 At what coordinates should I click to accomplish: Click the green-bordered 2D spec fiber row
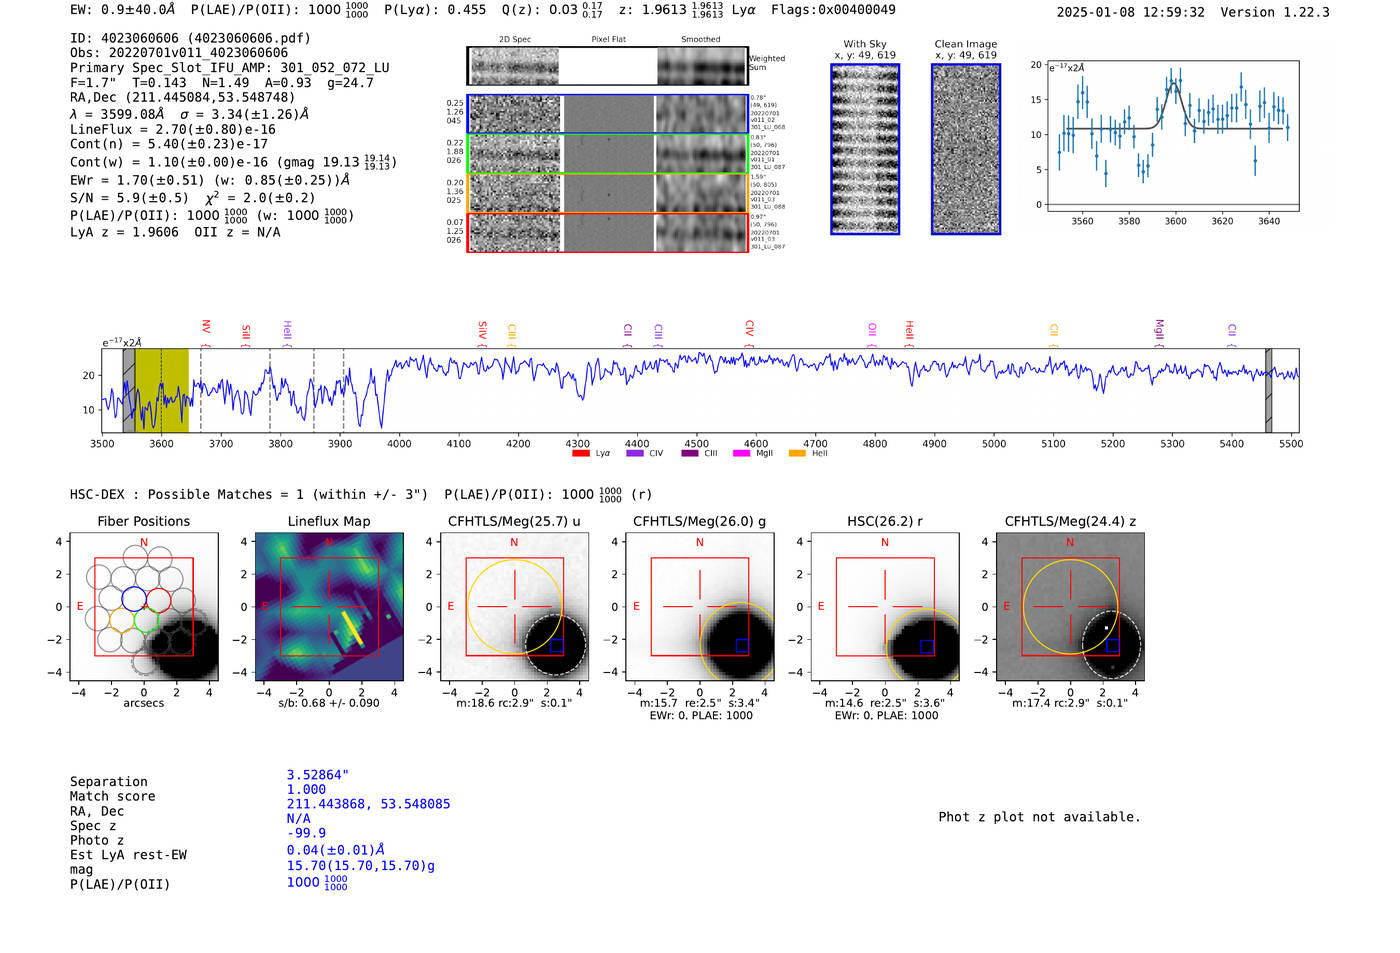pos(607,154)
